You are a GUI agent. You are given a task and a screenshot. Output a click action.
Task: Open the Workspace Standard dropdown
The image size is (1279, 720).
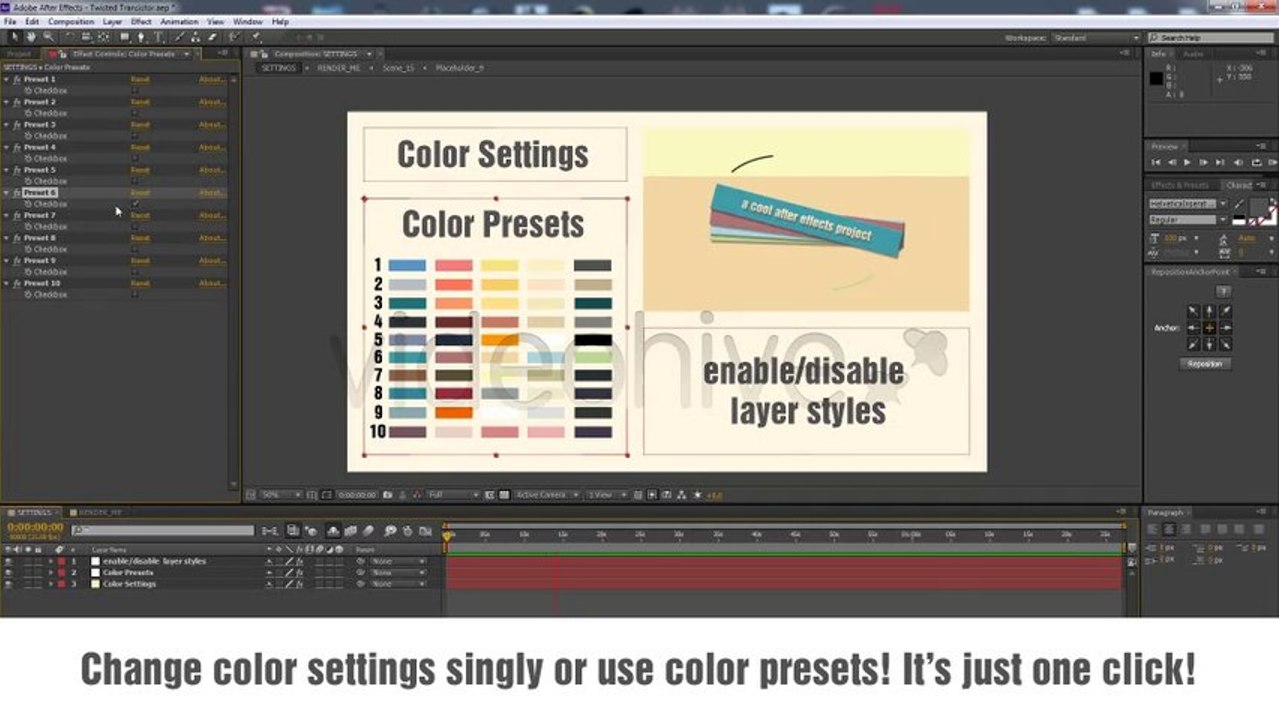[1095, 37]
